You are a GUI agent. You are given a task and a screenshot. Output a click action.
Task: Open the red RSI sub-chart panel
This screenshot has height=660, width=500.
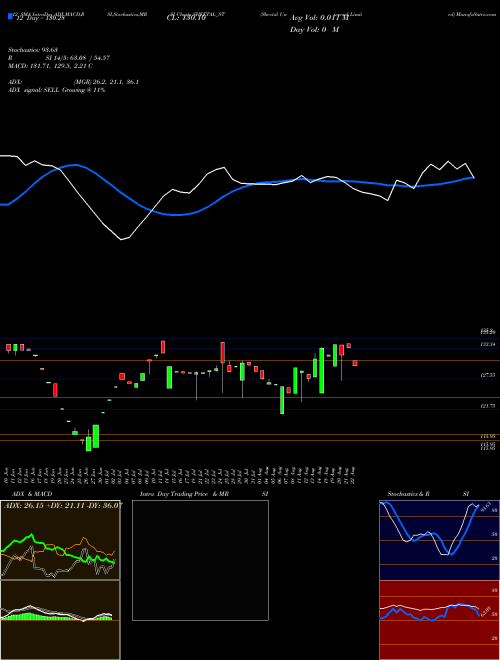coord(439,620)
